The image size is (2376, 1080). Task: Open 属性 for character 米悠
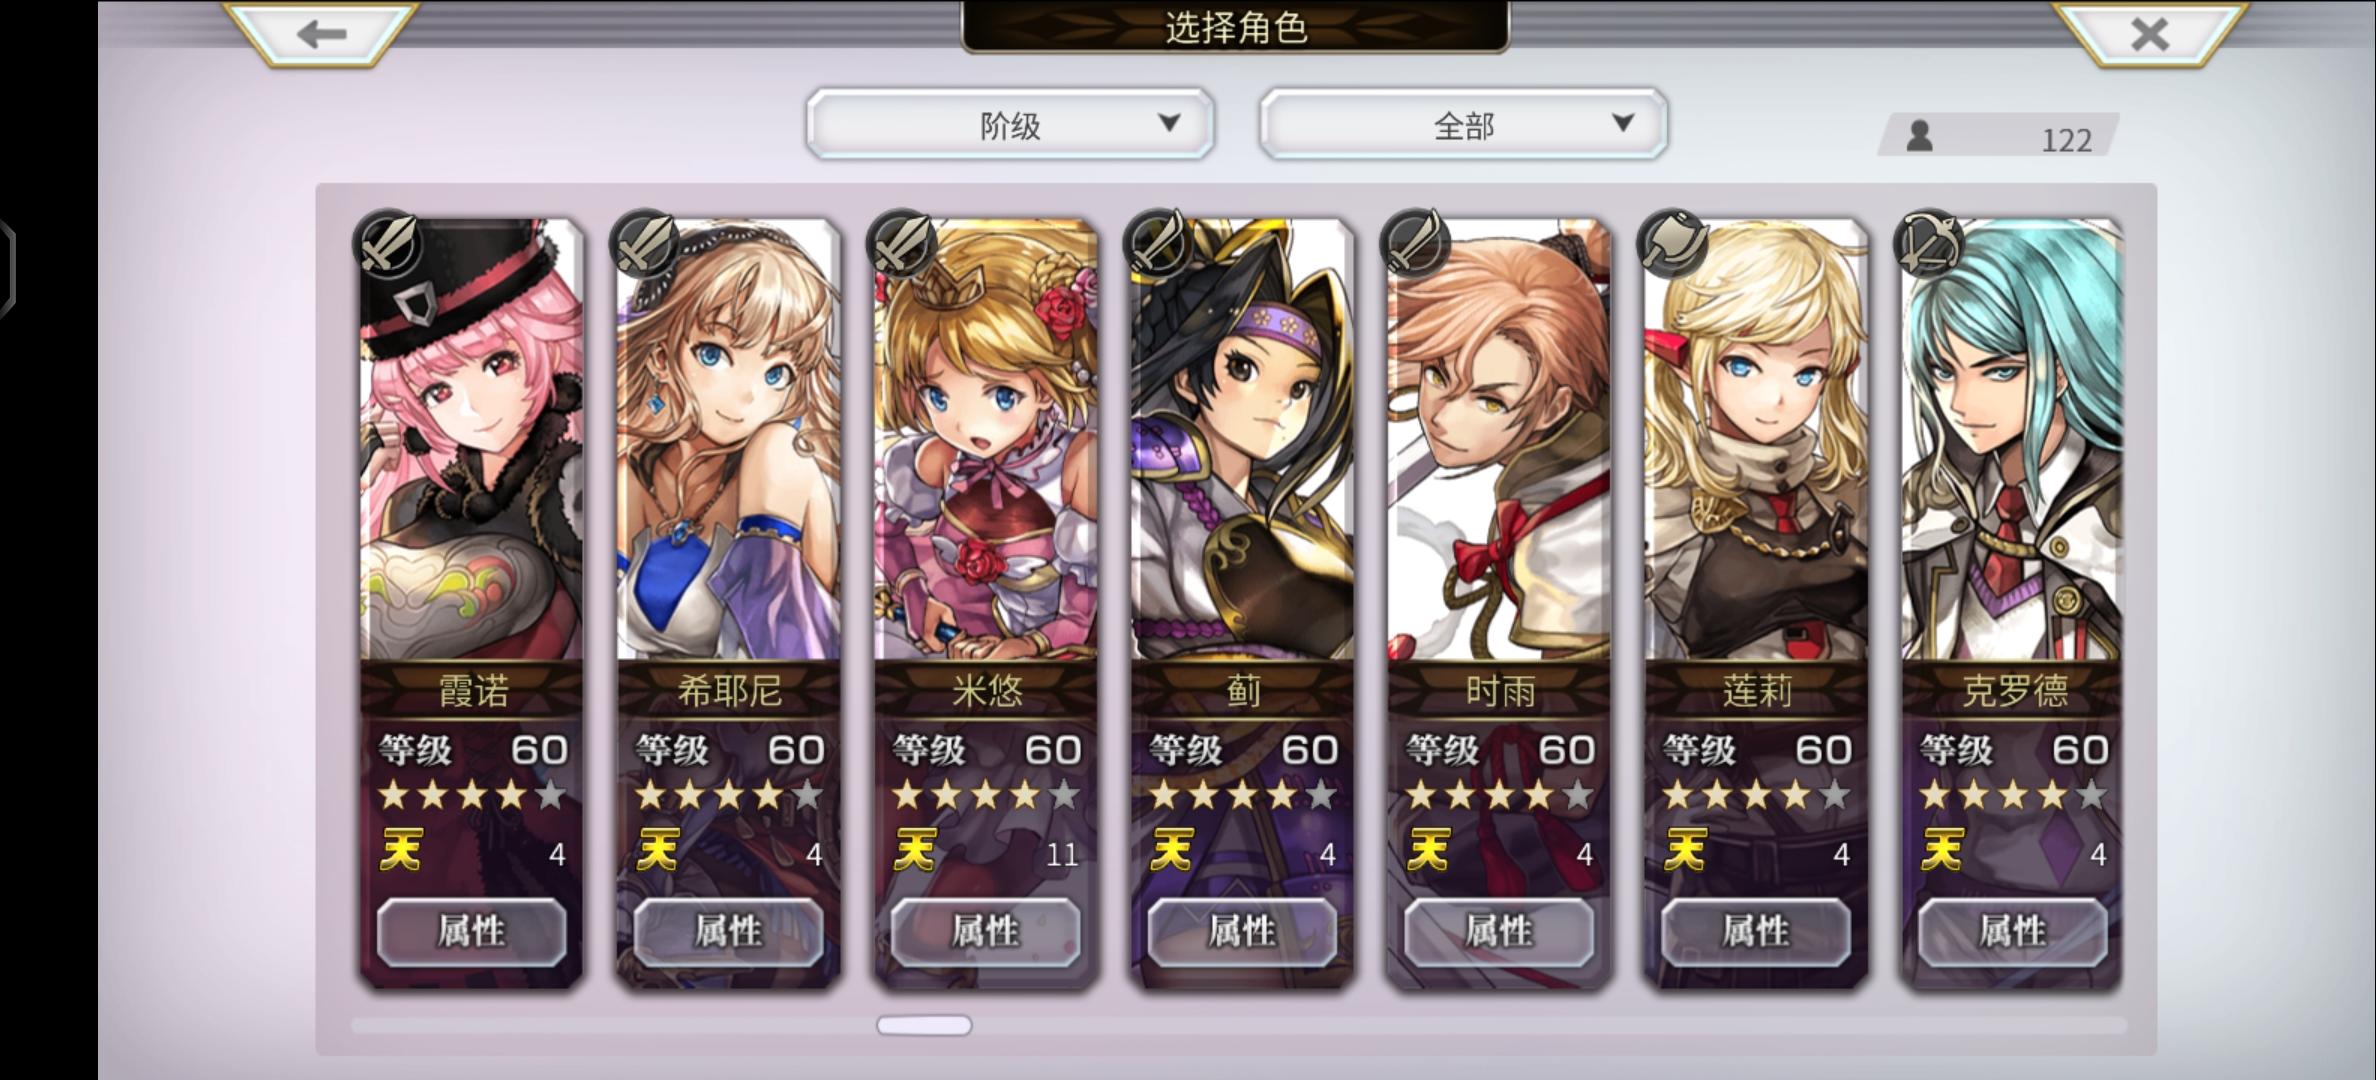[985, 932]
